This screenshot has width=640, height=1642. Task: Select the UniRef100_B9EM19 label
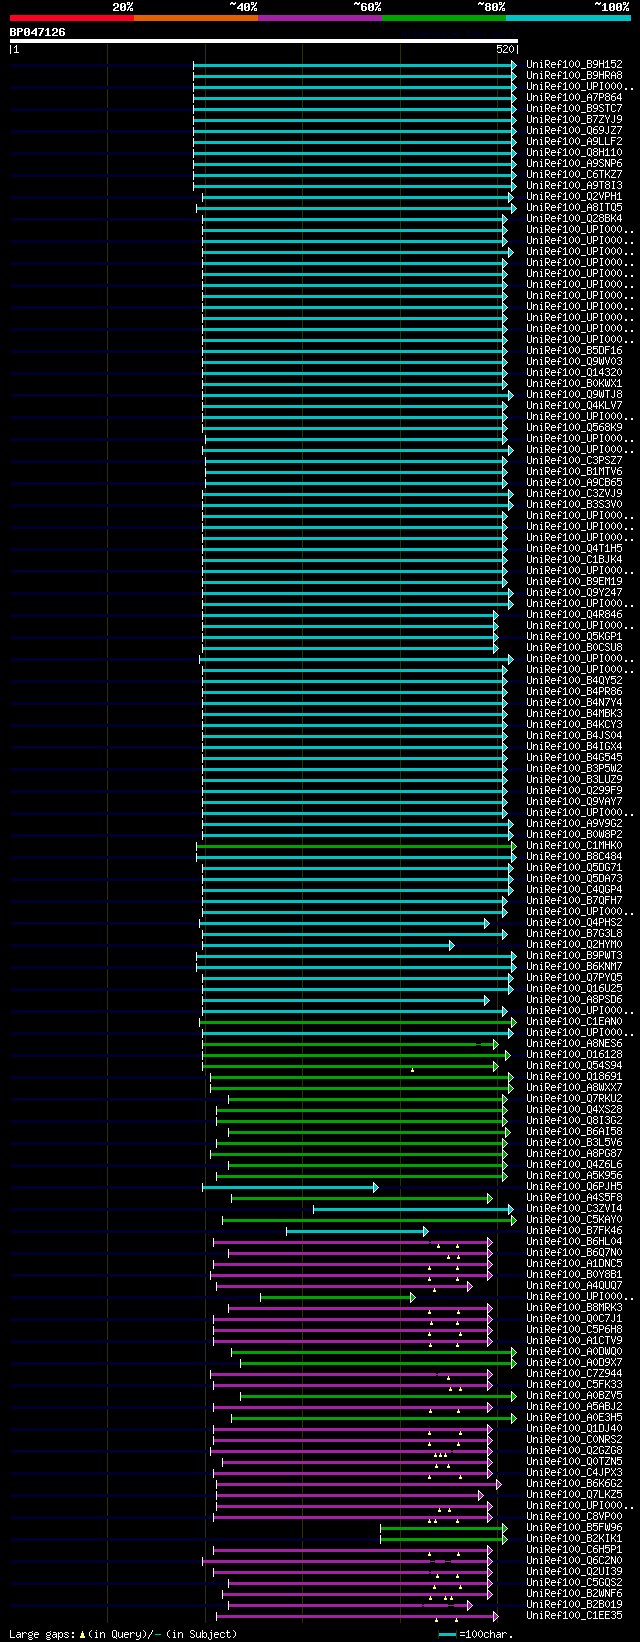tap(574, 581)
